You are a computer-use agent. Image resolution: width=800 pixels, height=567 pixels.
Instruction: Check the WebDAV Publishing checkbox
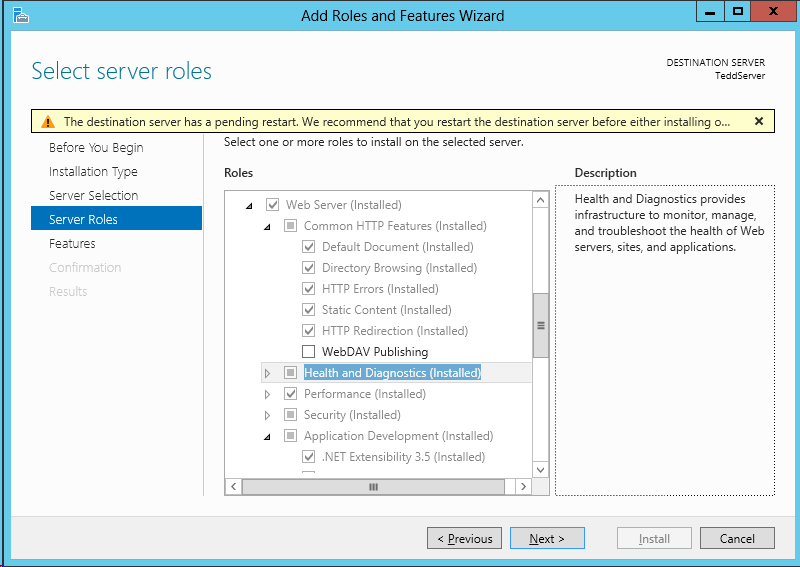coord(309,352)
